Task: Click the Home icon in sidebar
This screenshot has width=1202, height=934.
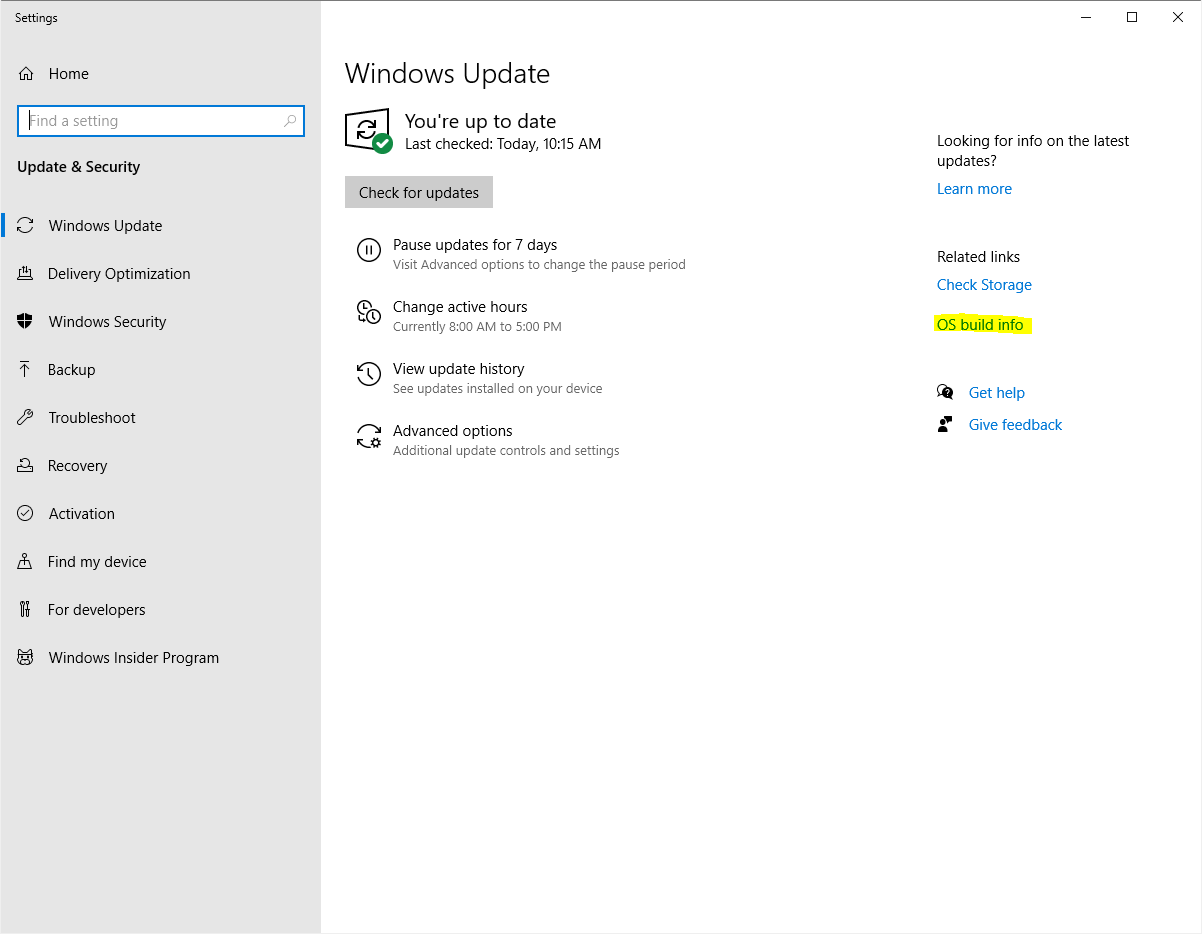Action: point(26,74)
